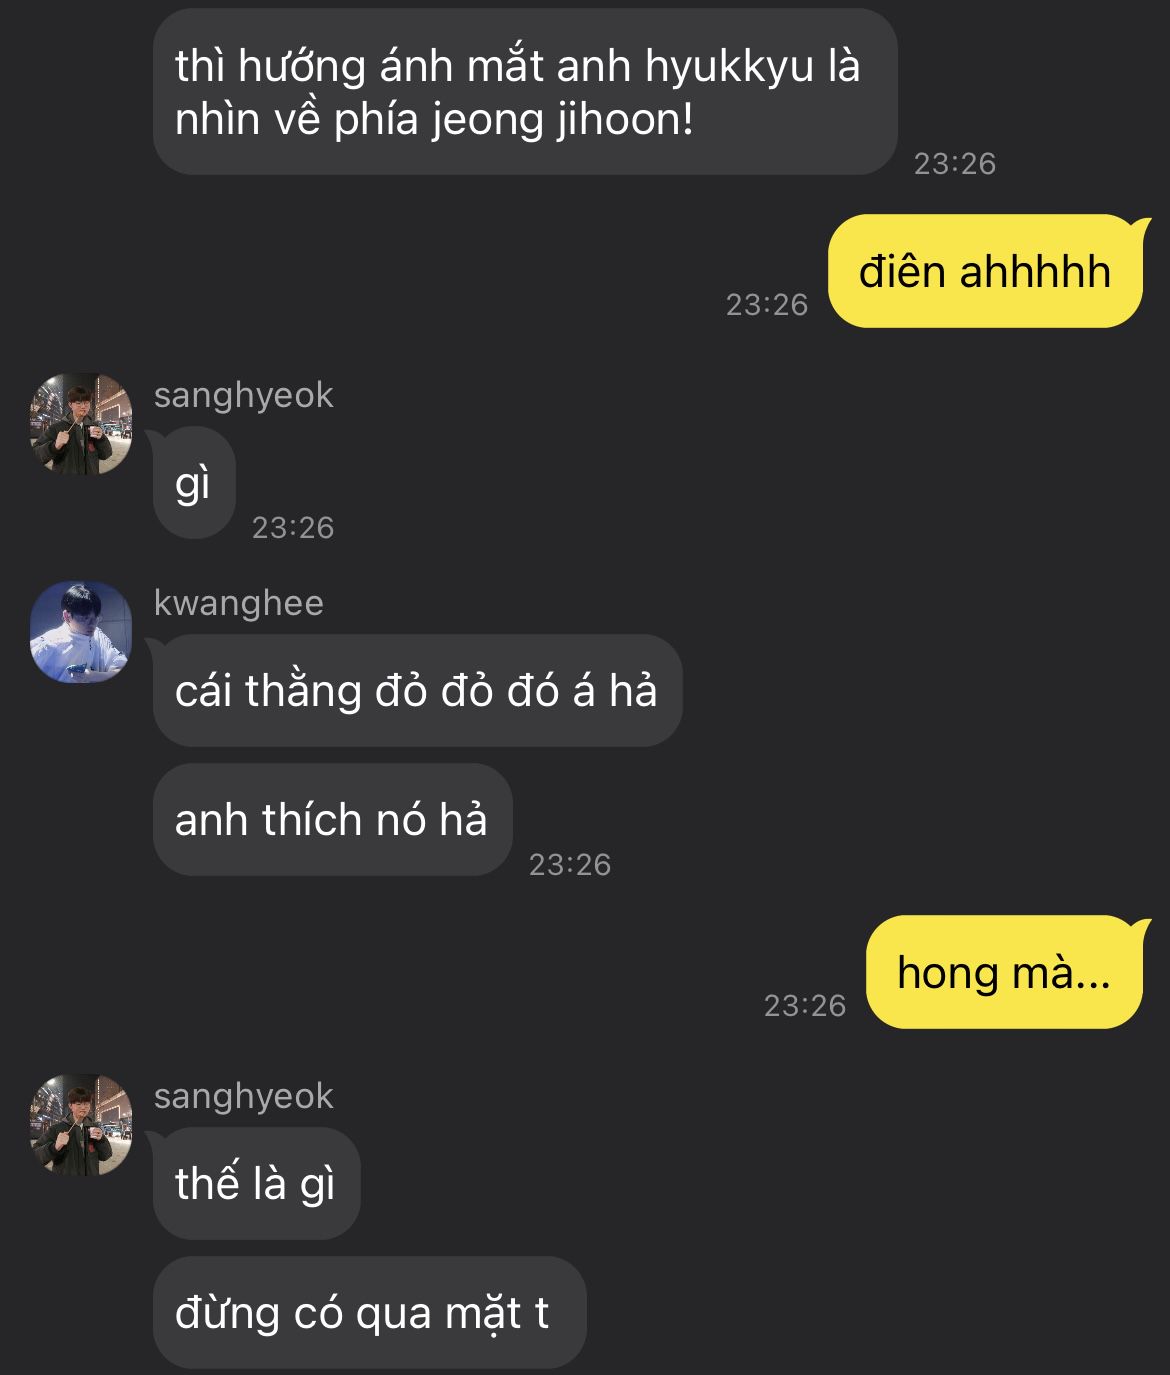Open sanghyeok's avatar beside 'thế là gì'

[81, 1125]
